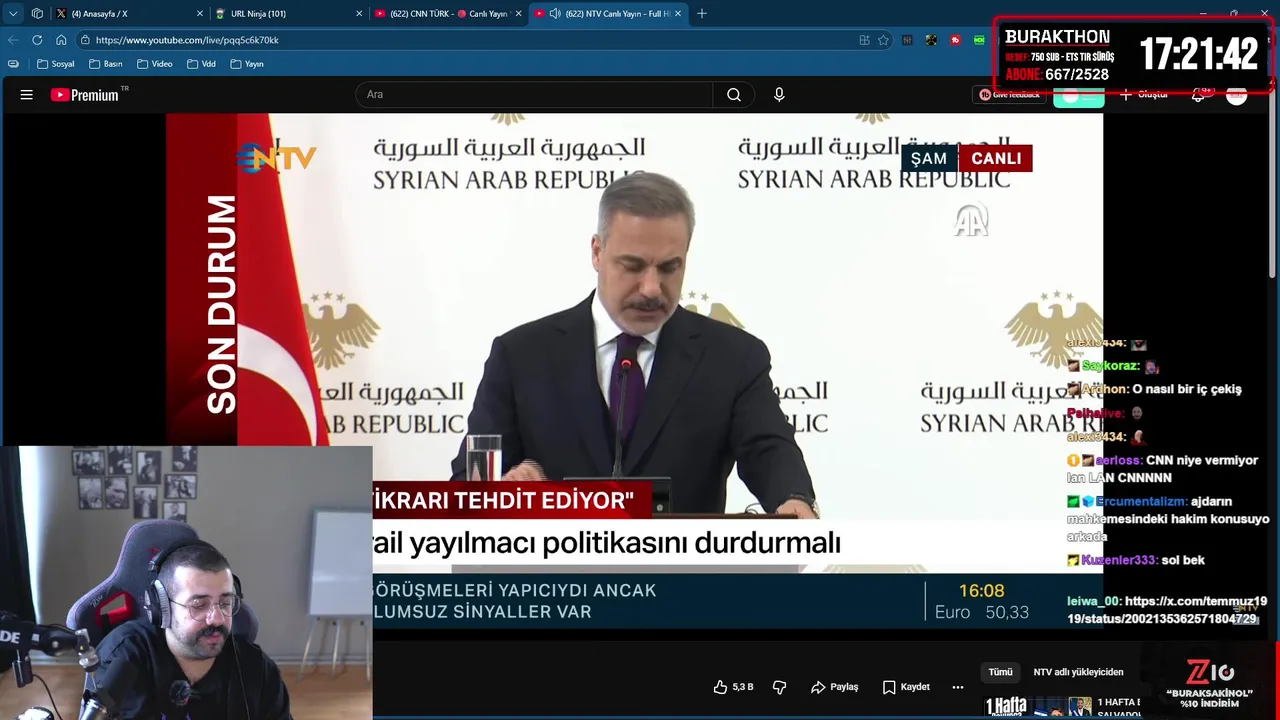Click the YouTube Ara search field

(x=534, y=95)
